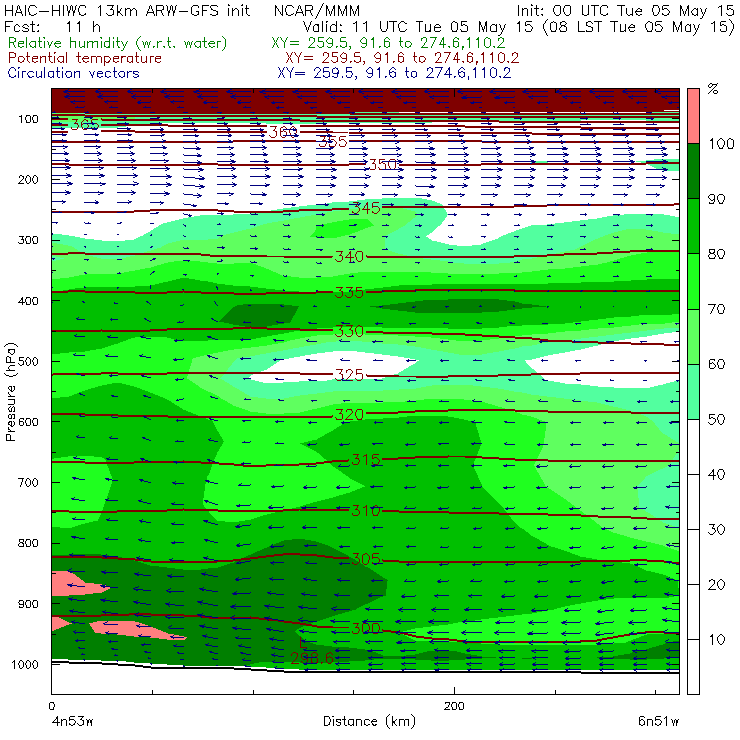This screenshot has height=740, width=740.
Task: Click the 'Circulation vectors' legend text
Action: [74, 73]
